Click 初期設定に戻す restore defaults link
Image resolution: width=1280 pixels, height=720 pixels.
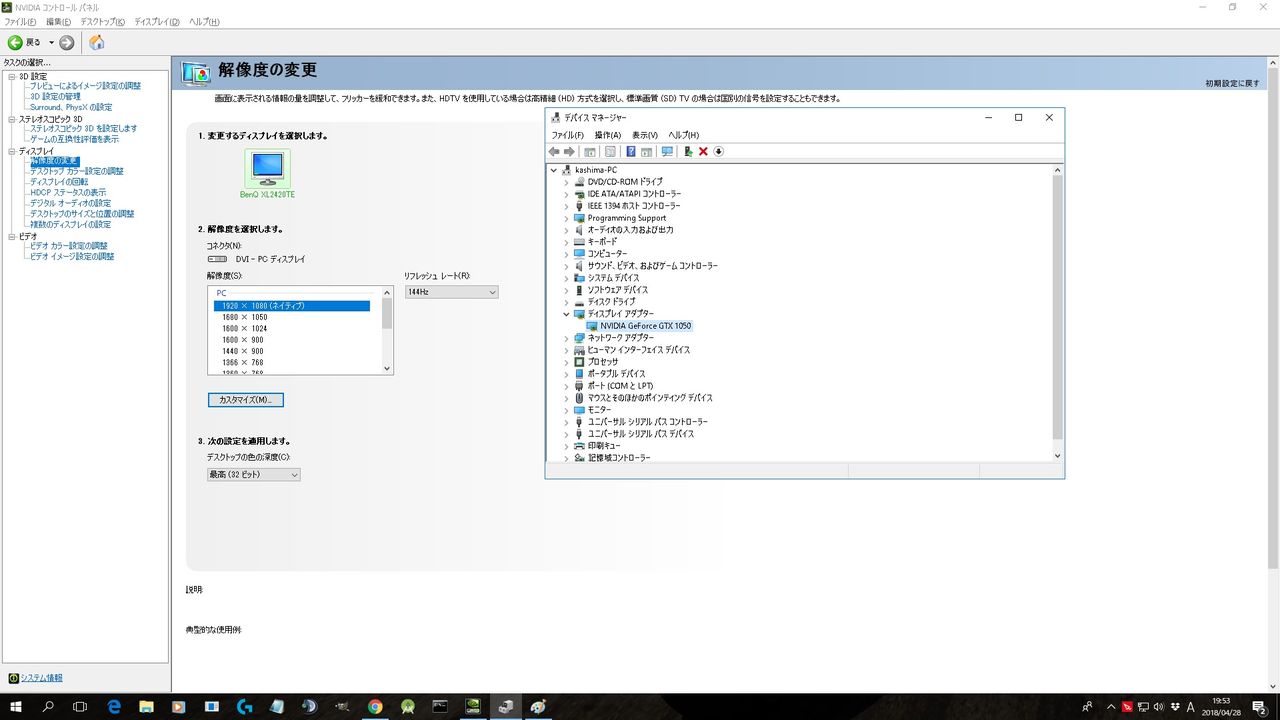click(1233, 83)
